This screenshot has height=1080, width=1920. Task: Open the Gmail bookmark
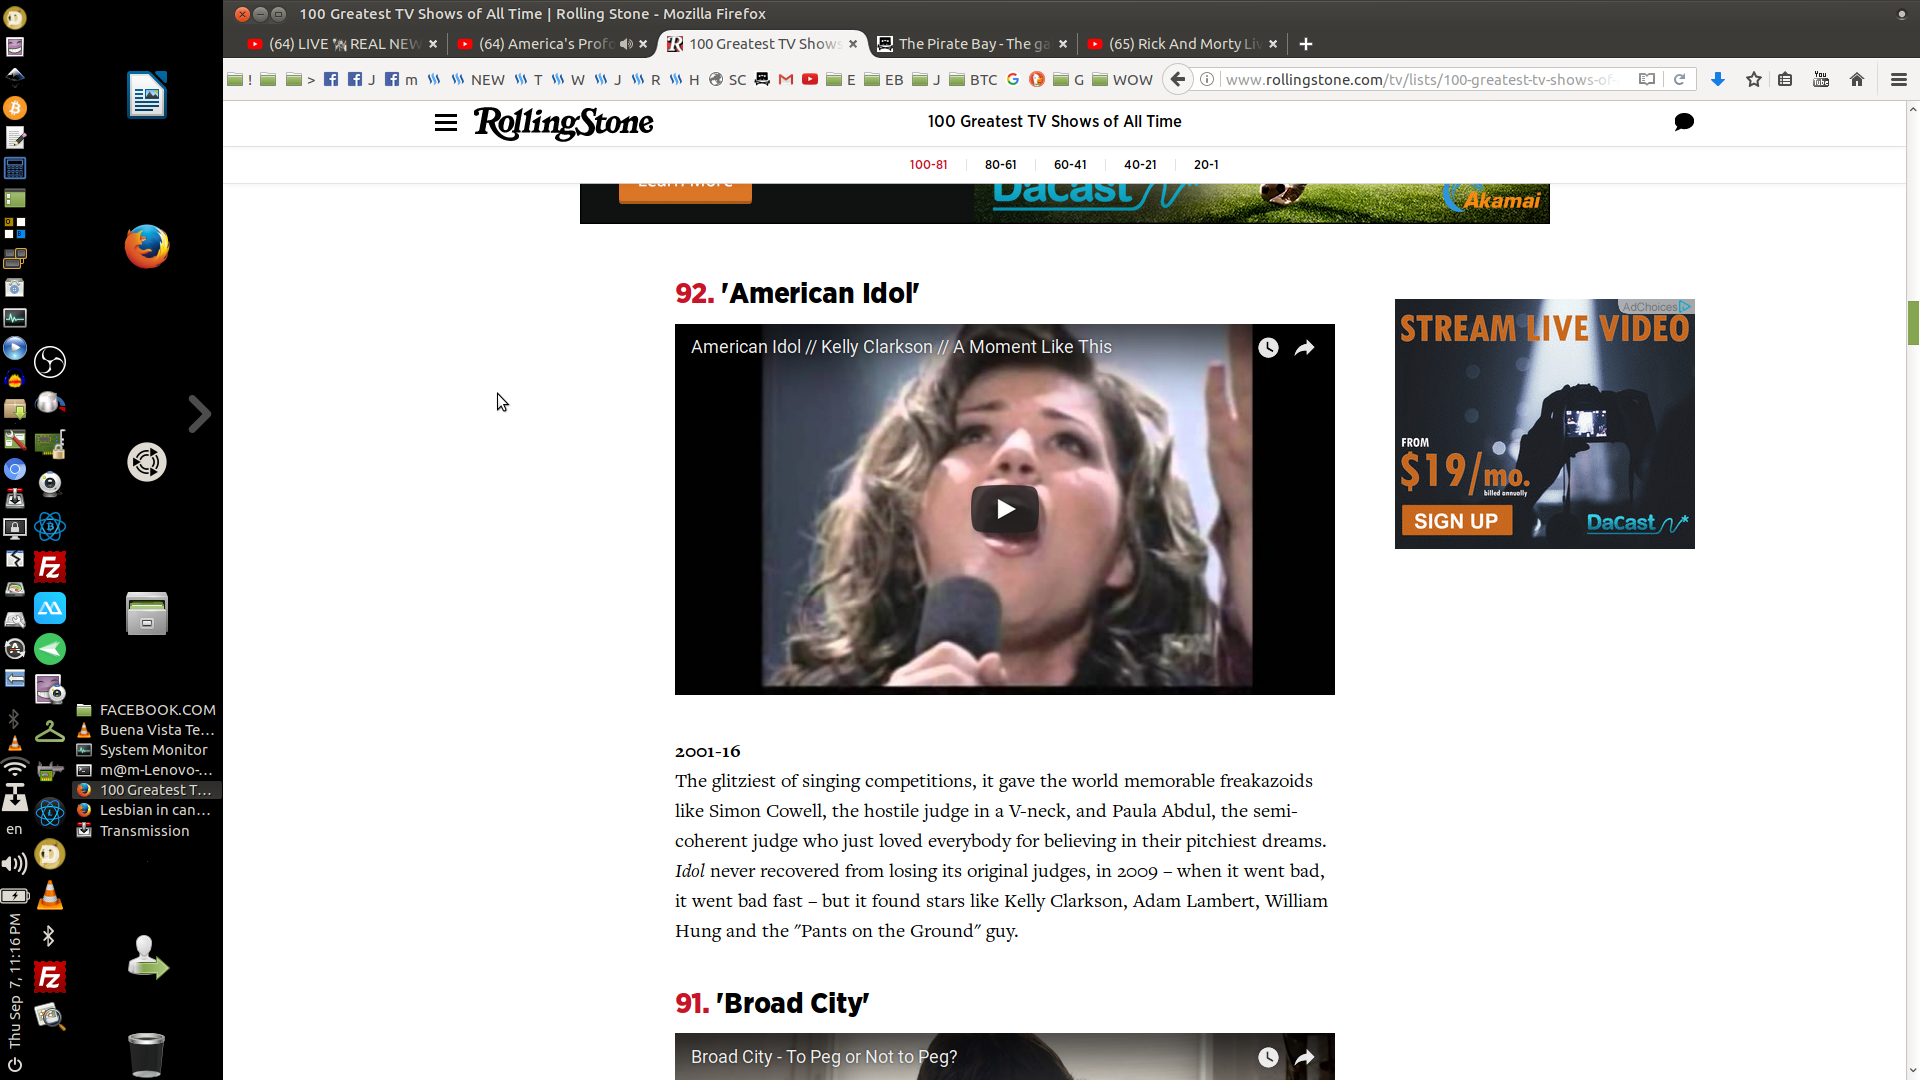click(786, 79)
